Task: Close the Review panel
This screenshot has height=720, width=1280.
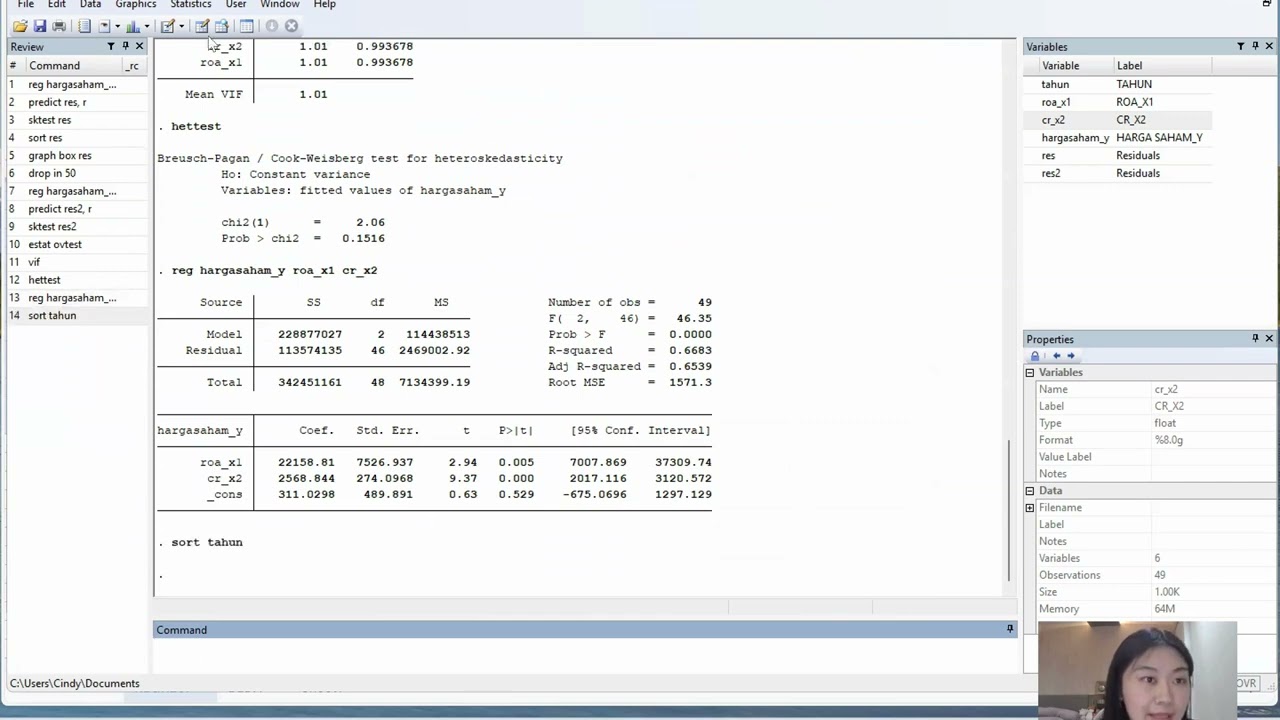Action: pyautogui.click(x=139, y=46)
